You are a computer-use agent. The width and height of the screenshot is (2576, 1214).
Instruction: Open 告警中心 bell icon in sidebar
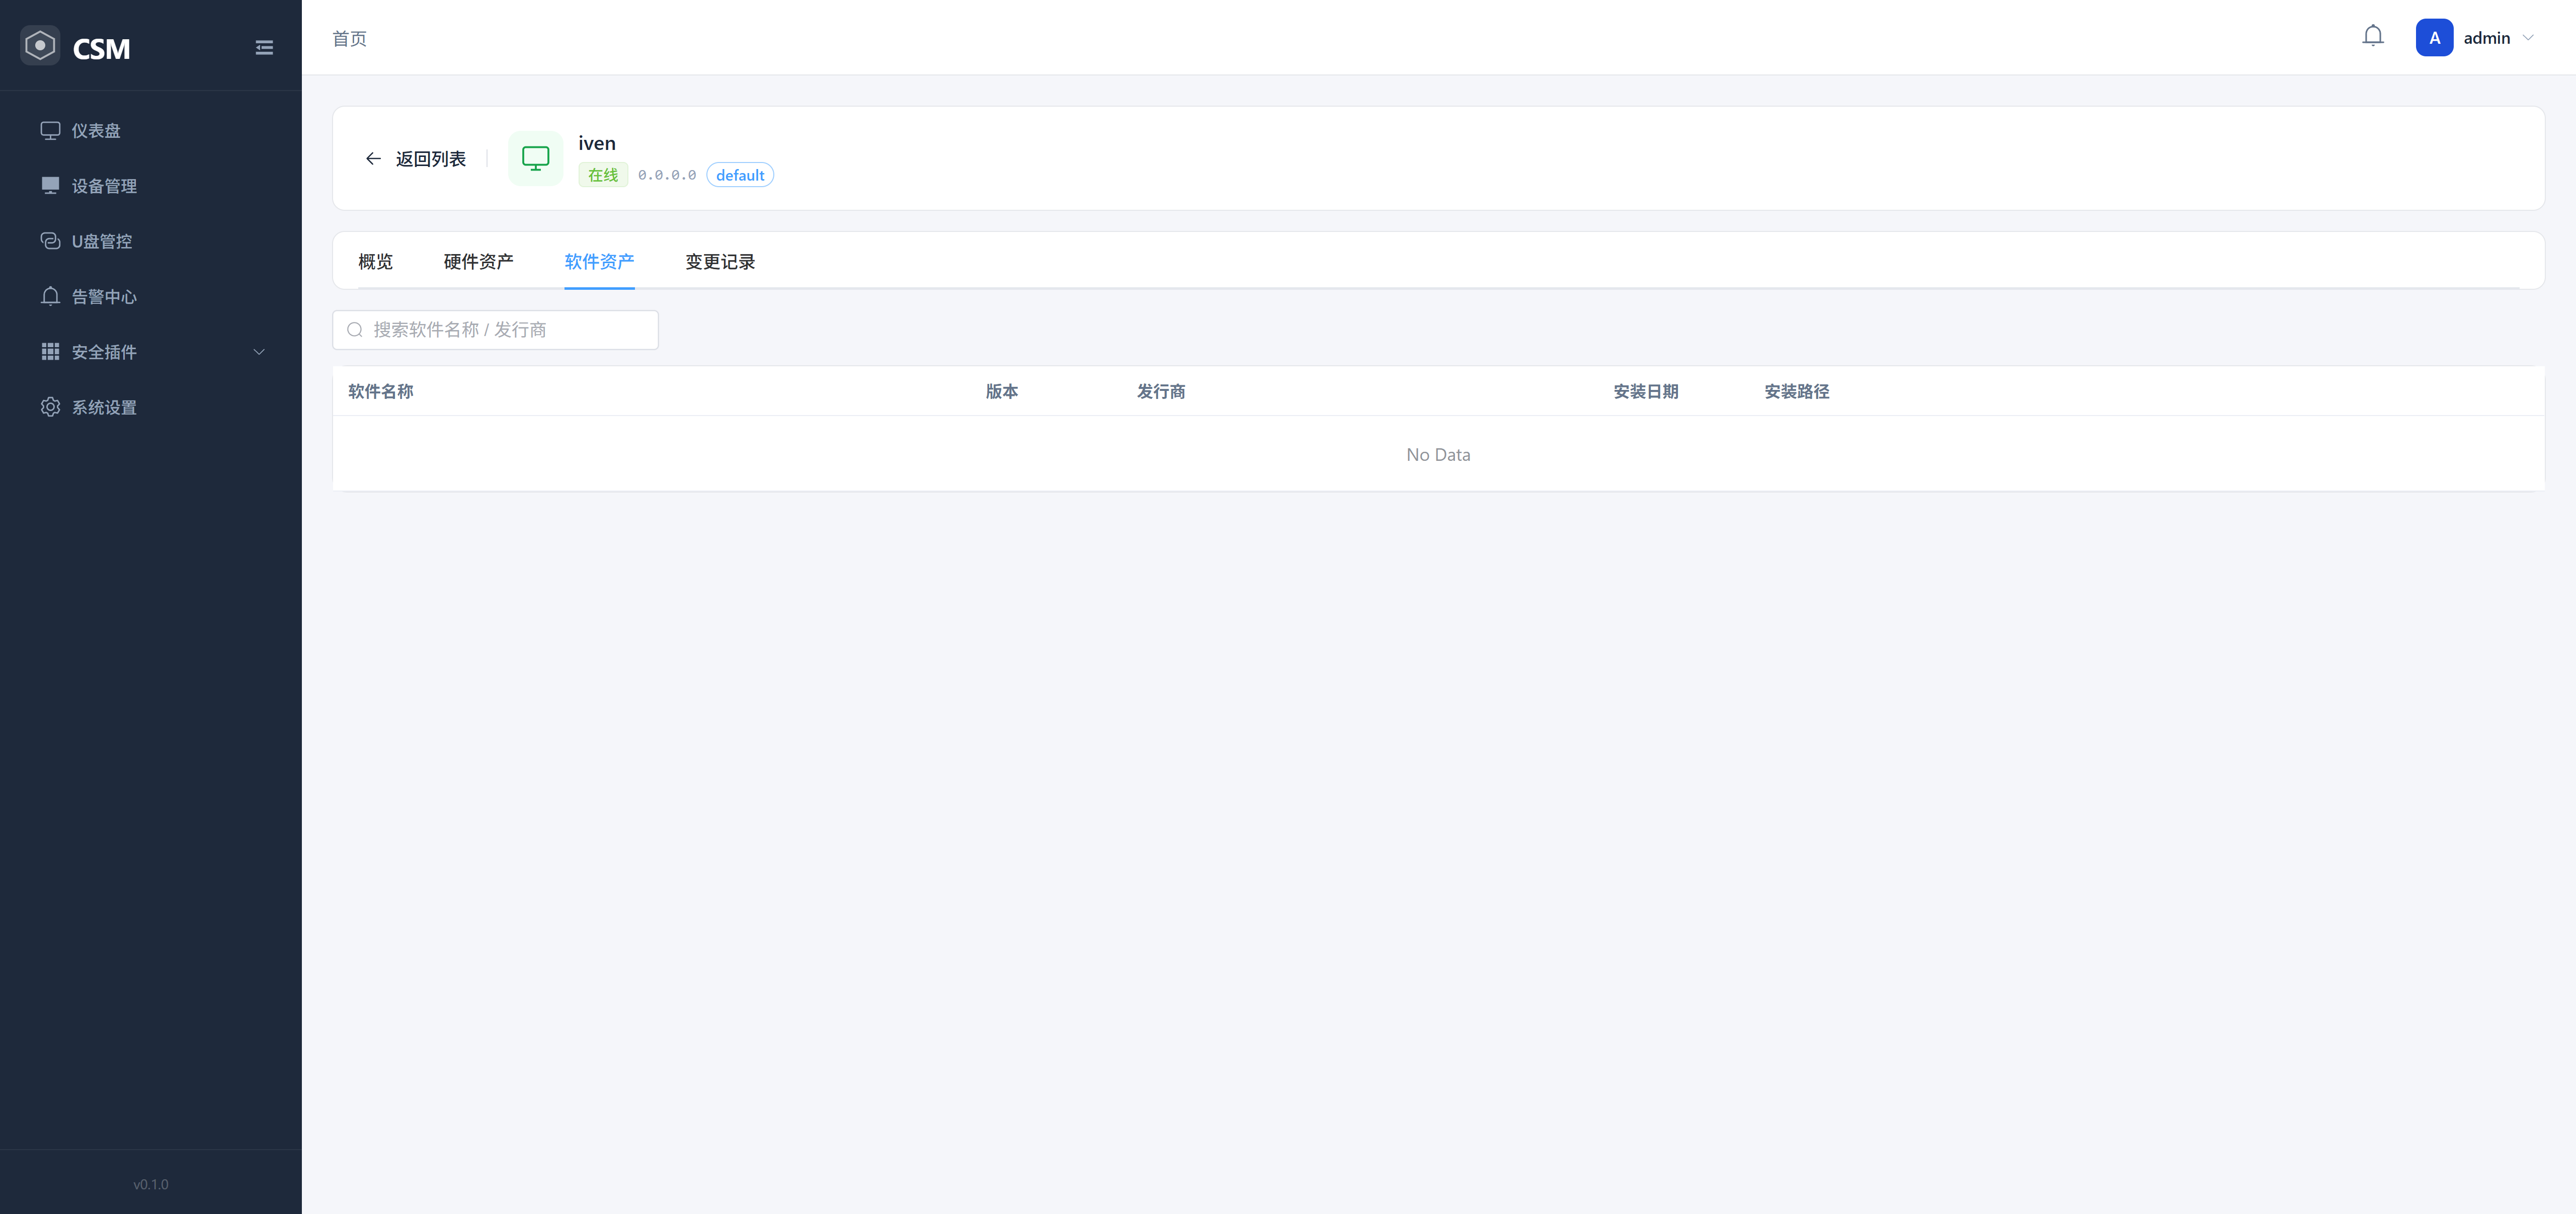(50, 296)
